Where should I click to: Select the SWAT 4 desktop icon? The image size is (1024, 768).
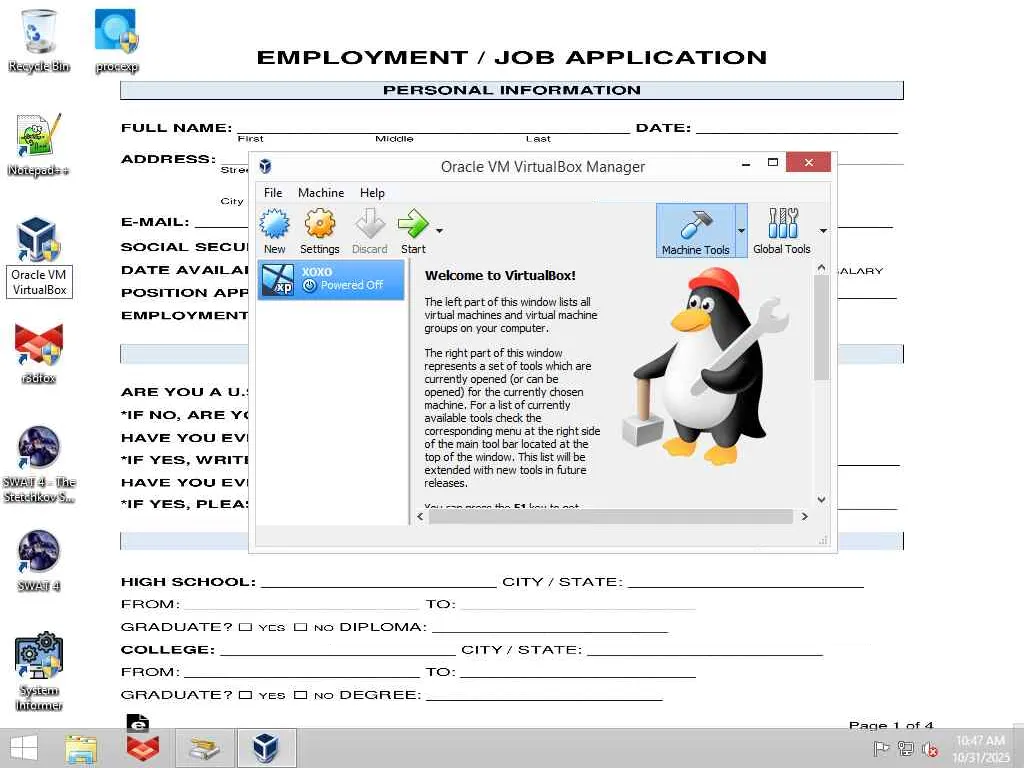[39, 561]
